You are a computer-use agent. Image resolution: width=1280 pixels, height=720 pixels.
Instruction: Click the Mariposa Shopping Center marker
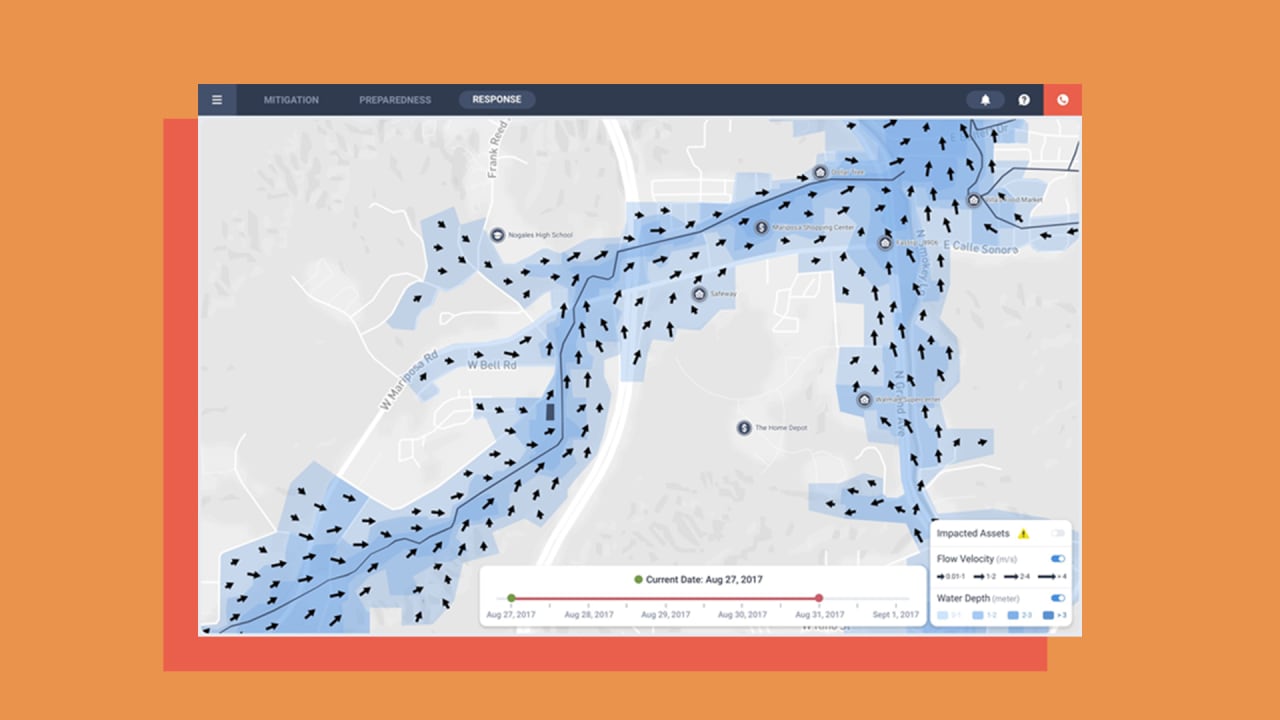(758, 228)
